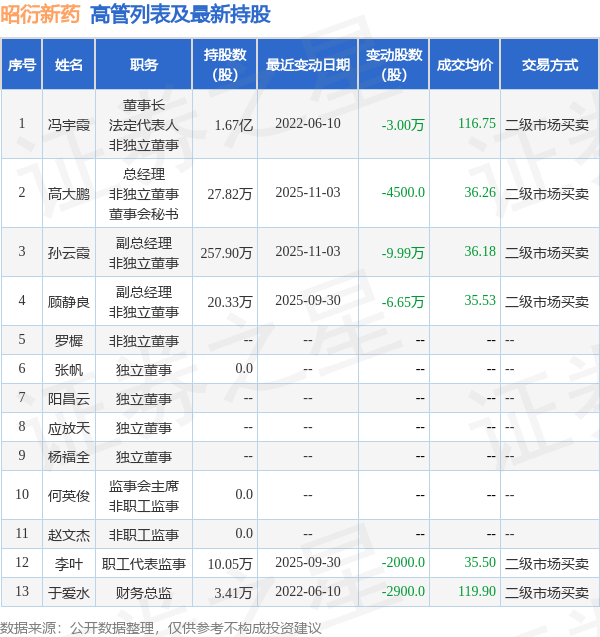
Task: Click the 昭衍新药 title text
Action: 40,14
